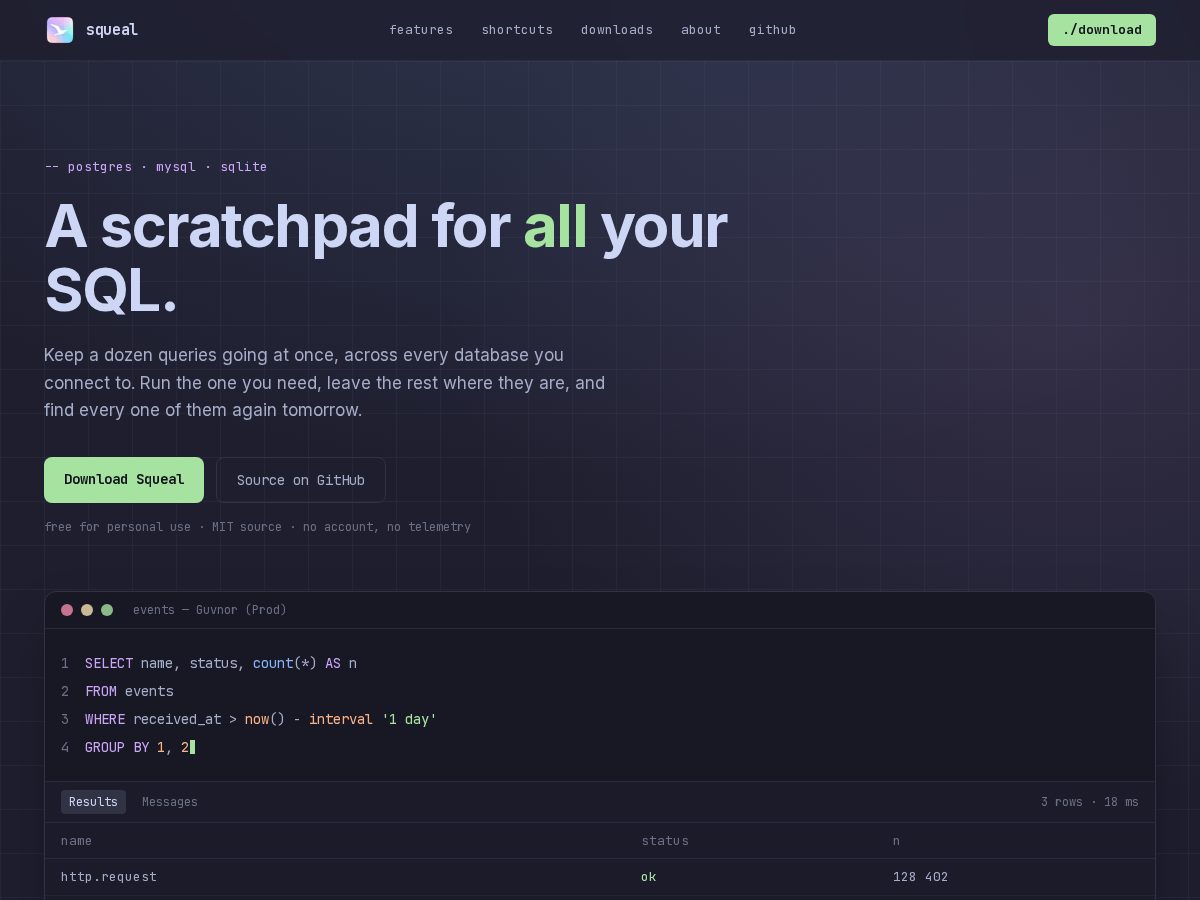Click the WHERE received_at code line

click(261, 719)
